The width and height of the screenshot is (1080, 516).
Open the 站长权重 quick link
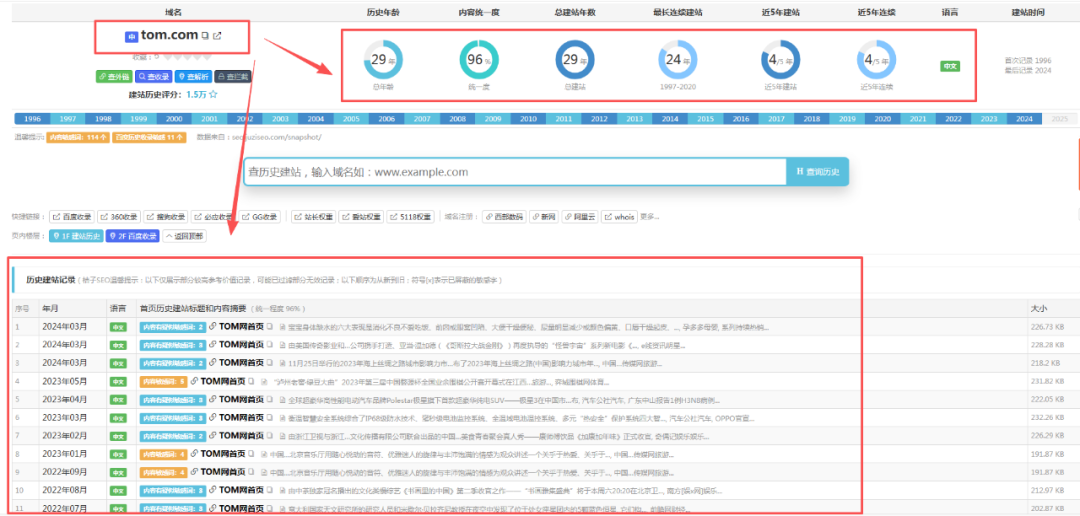click(313, 216)
